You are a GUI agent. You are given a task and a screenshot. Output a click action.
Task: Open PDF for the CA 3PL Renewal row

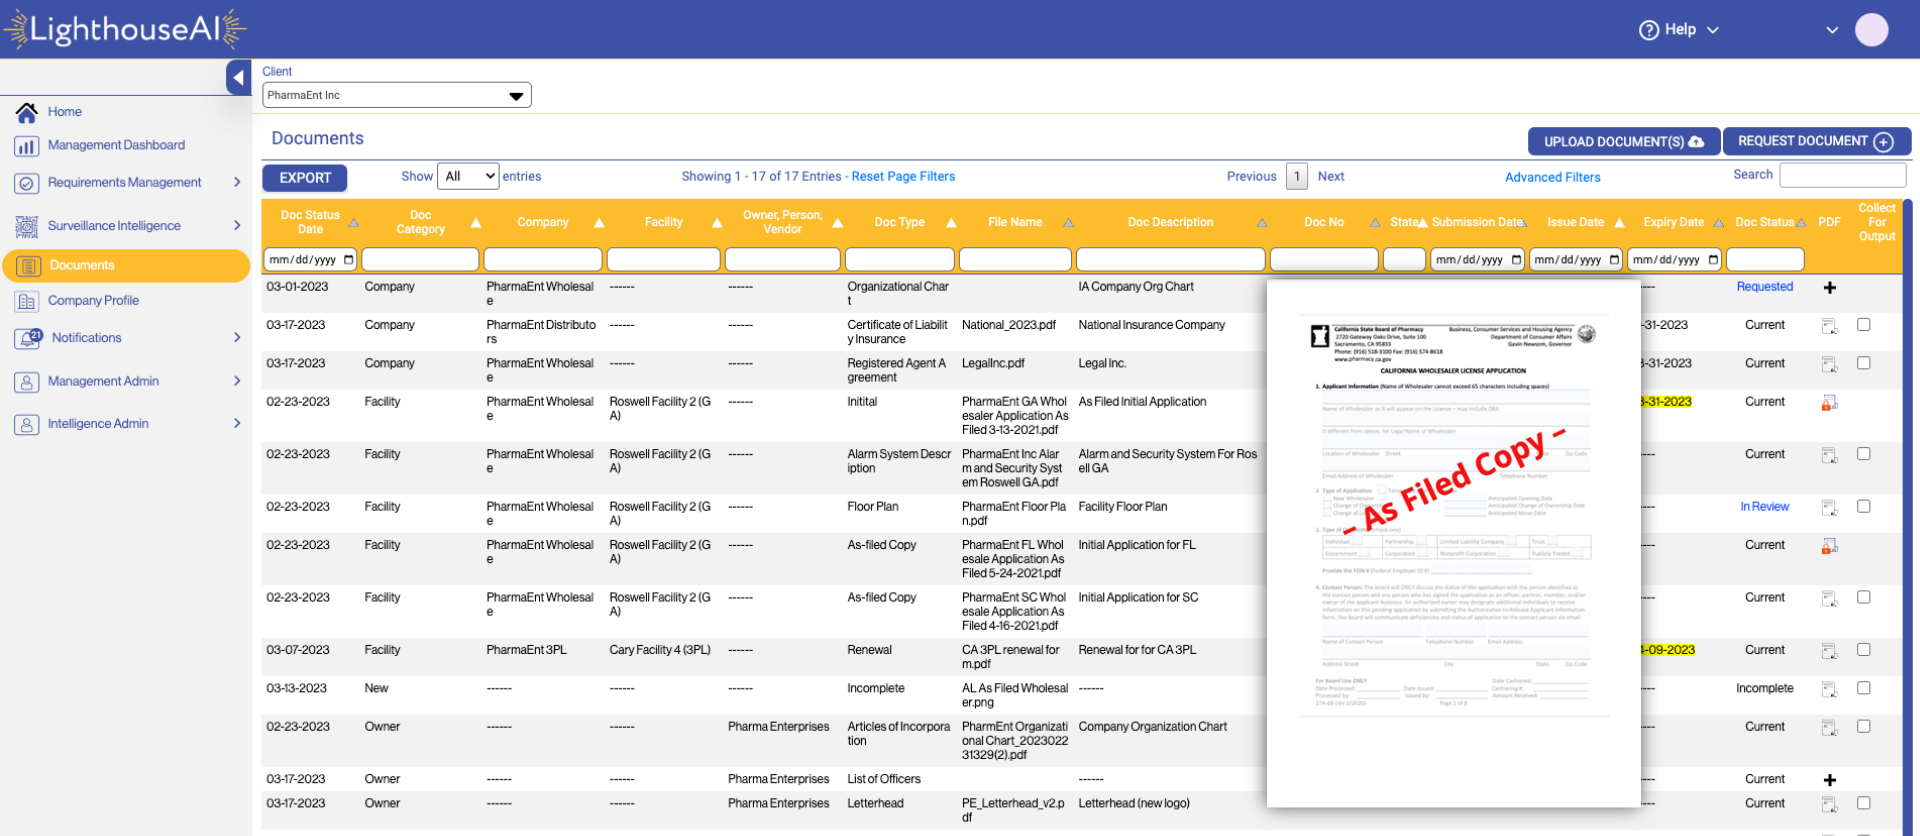pos(1829,651)
